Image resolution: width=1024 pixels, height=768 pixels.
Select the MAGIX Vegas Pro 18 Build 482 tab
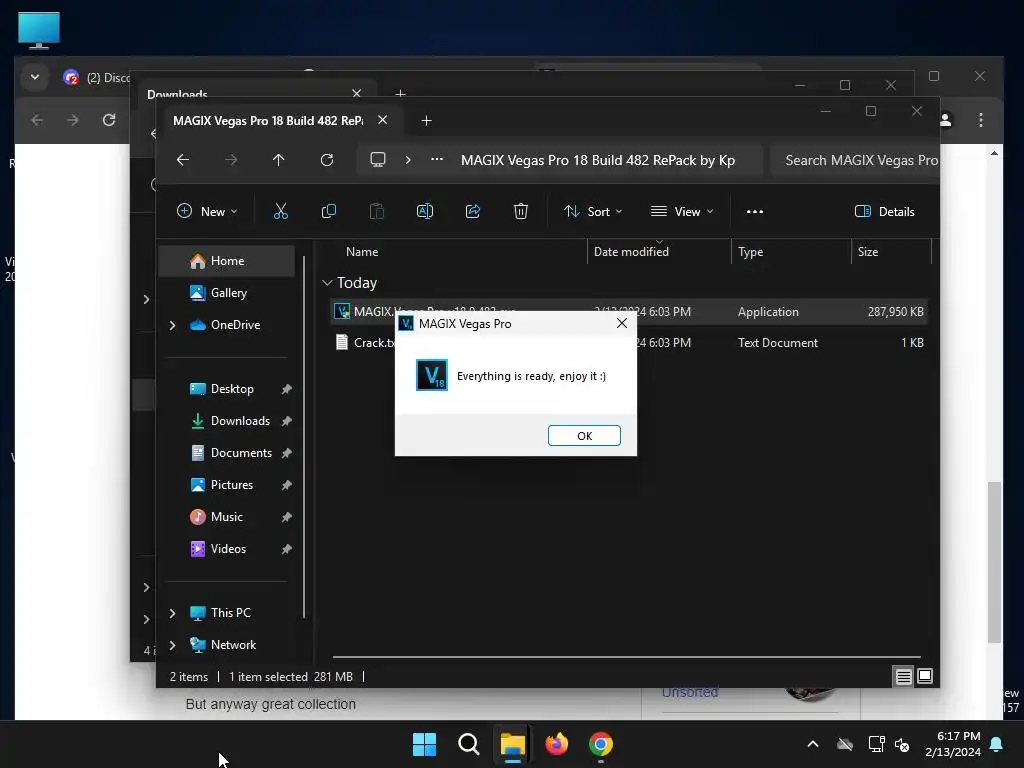[268, 121]
